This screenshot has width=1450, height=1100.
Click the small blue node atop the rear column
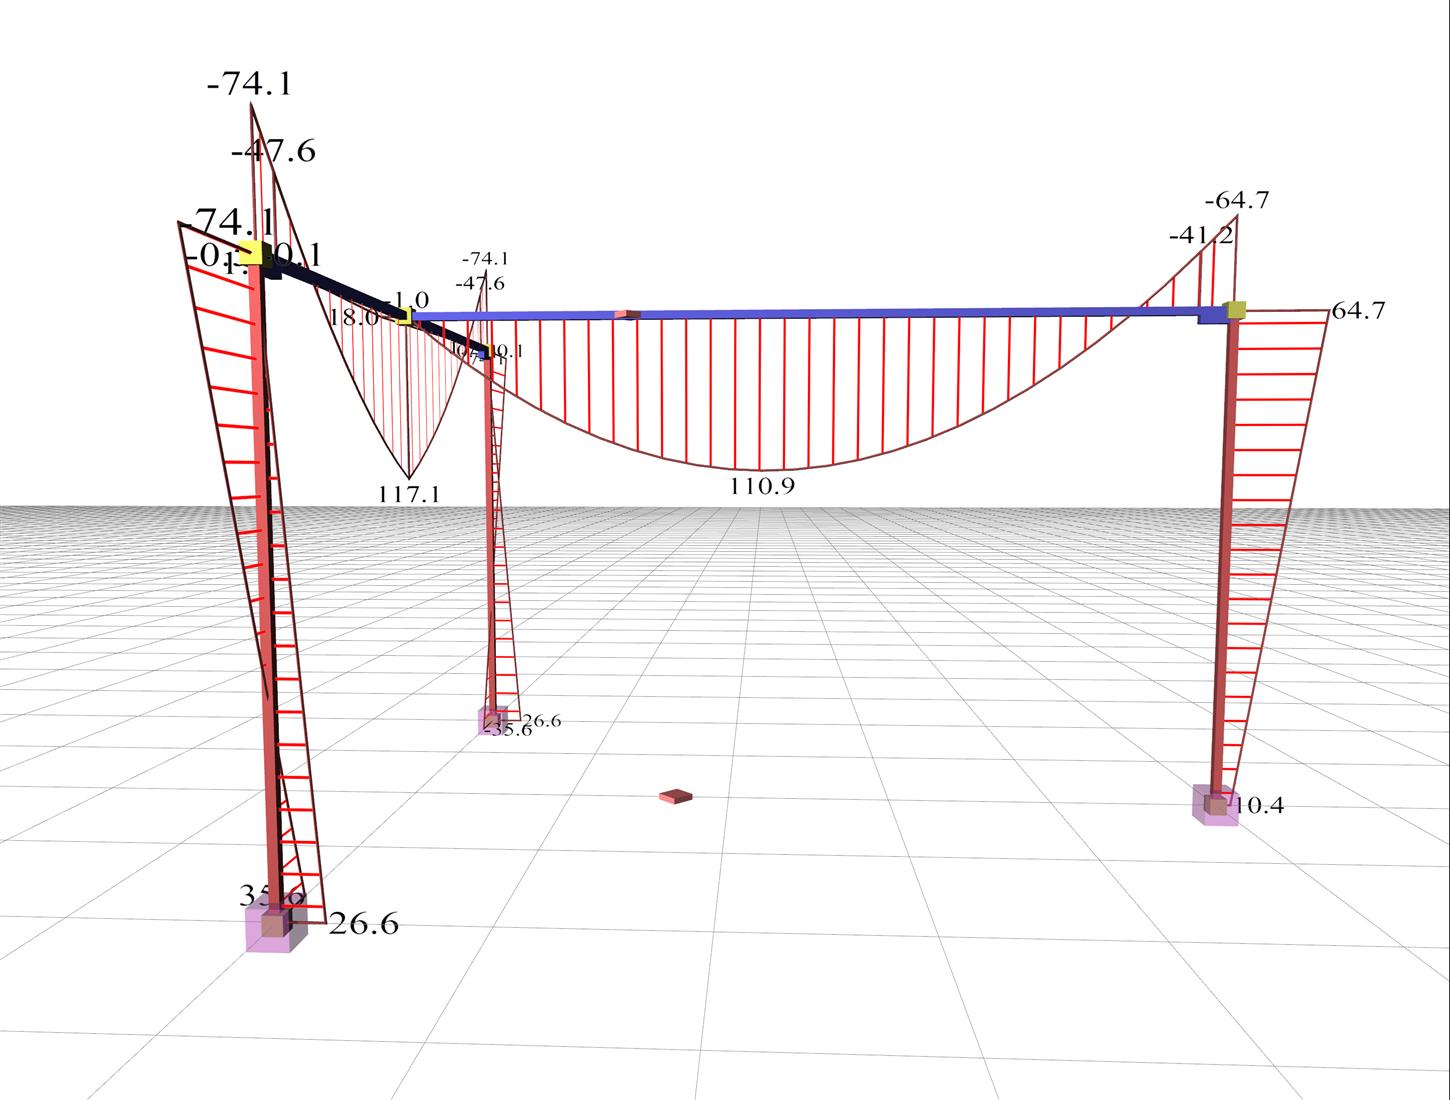pos(485,353)
